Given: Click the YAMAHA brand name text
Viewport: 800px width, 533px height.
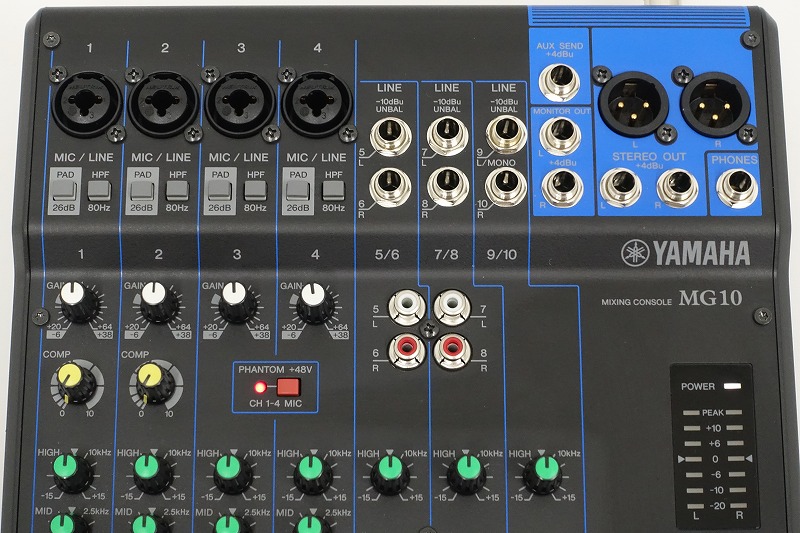Looking at the screenshot, I should click(x=701, y=253).
